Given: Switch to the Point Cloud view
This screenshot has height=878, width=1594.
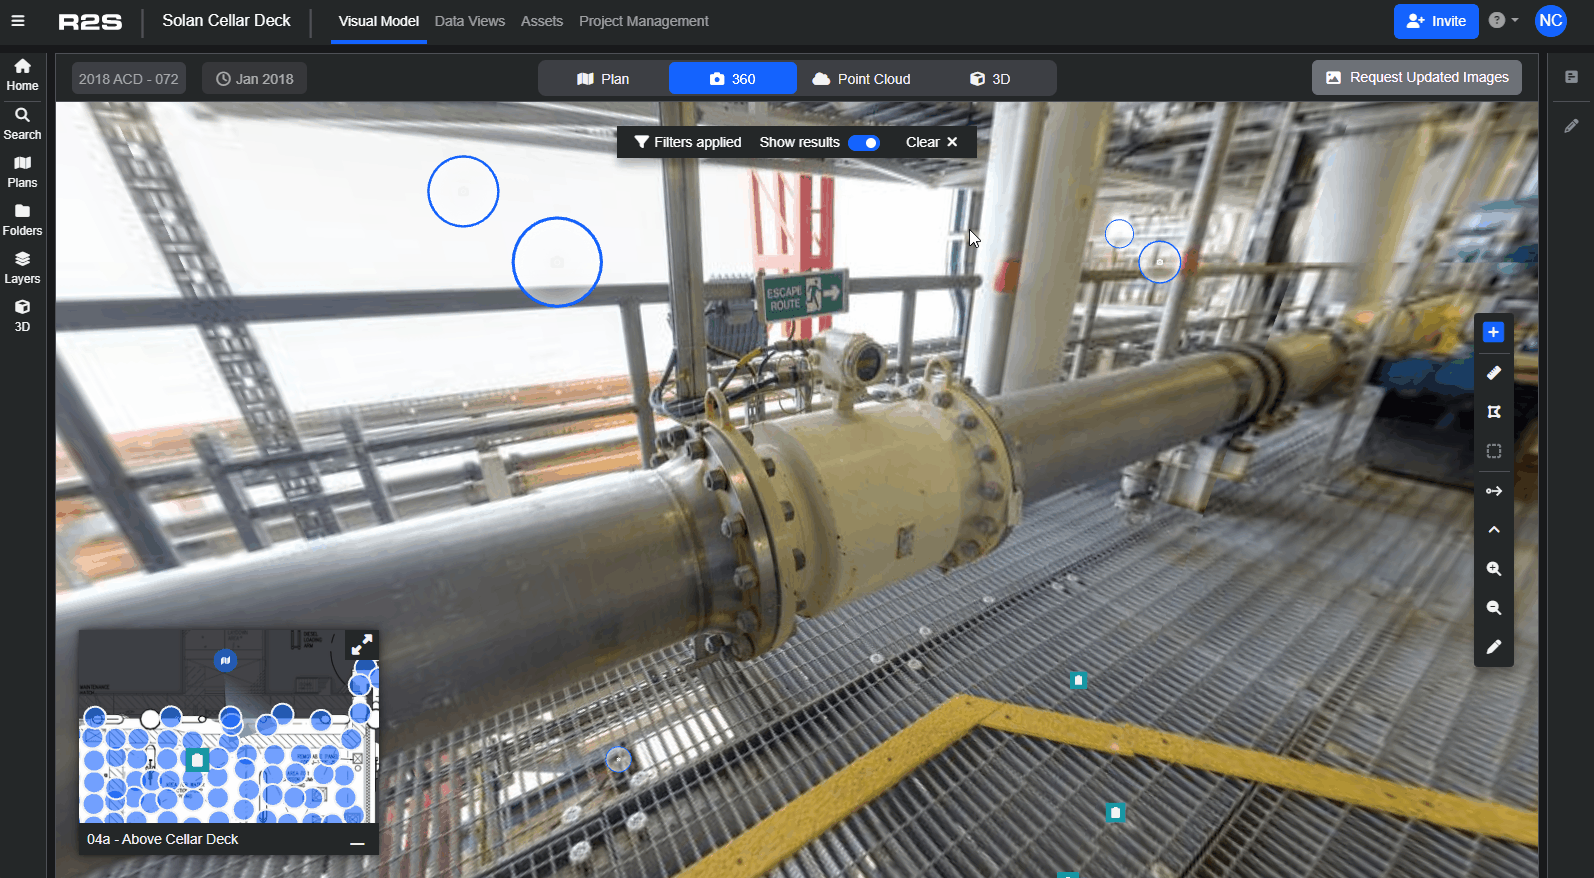Looking at the screenshot, I should [861, 79].
